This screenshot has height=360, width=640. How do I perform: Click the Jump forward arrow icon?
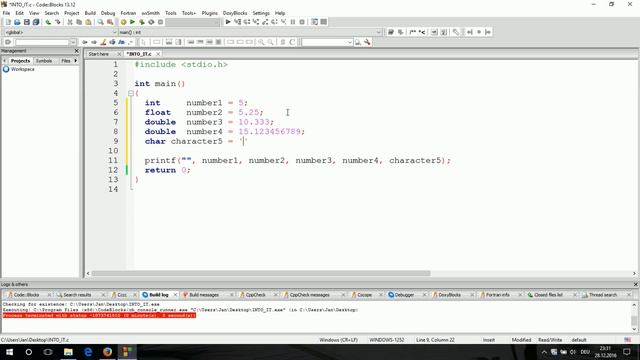94,42
